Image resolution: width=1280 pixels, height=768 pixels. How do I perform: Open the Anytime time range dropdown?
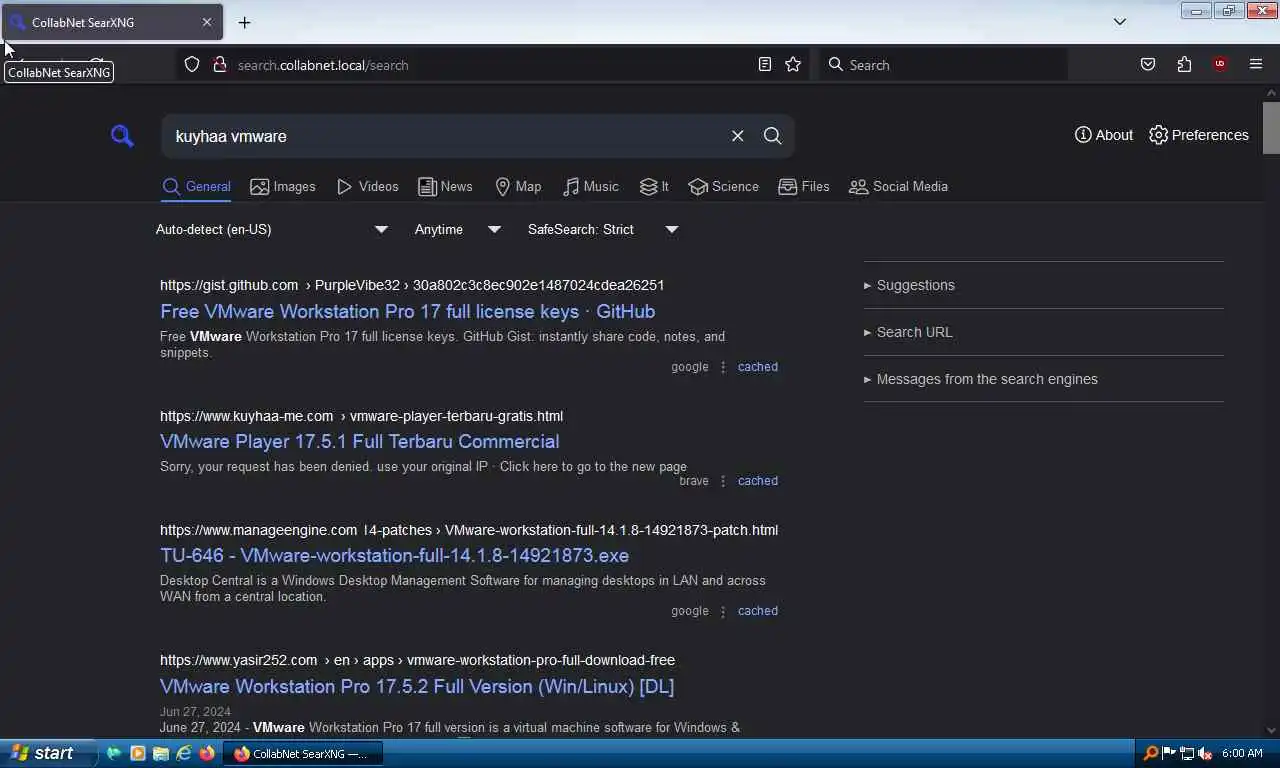(x=458, y=230)
